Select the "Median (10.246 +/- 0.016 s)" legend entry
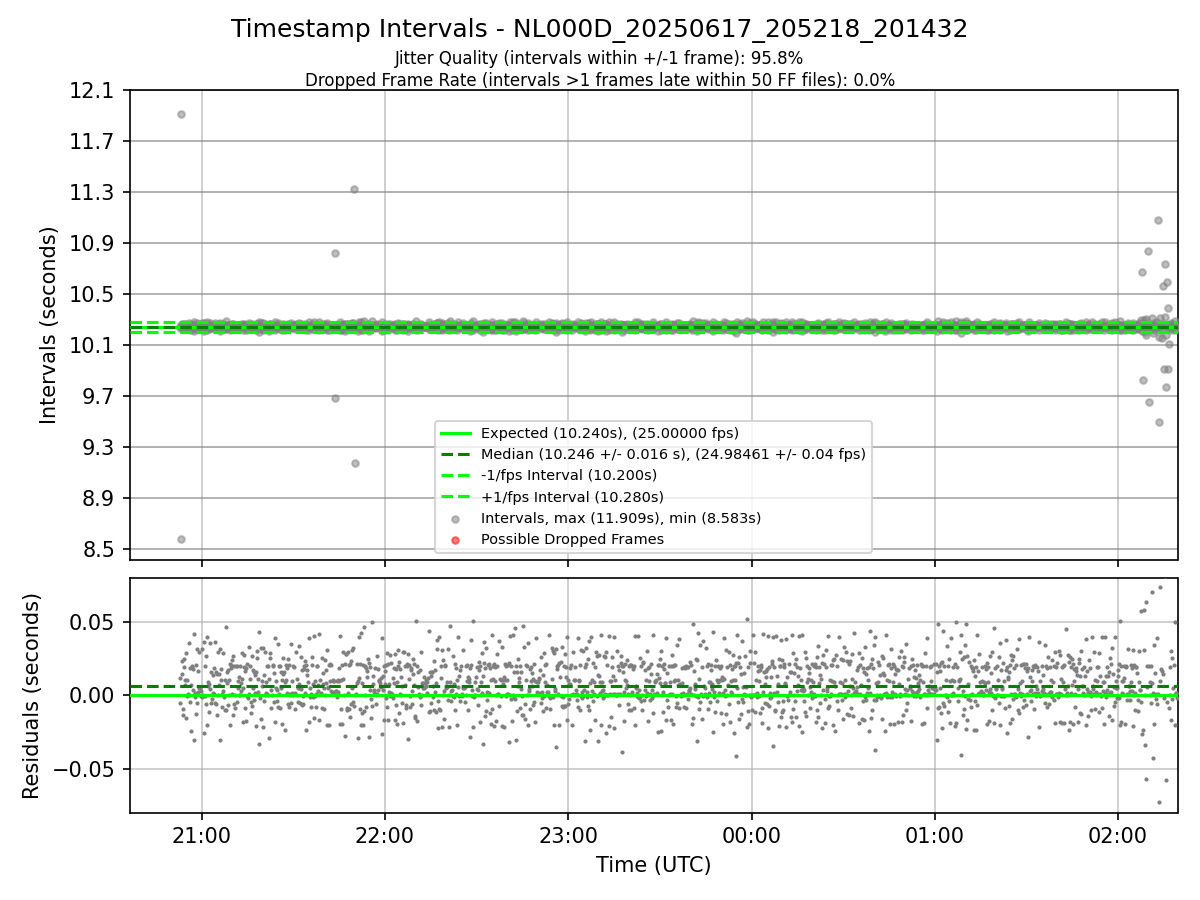Screen dimensions: 1200x900 click(x=673, y=454)
